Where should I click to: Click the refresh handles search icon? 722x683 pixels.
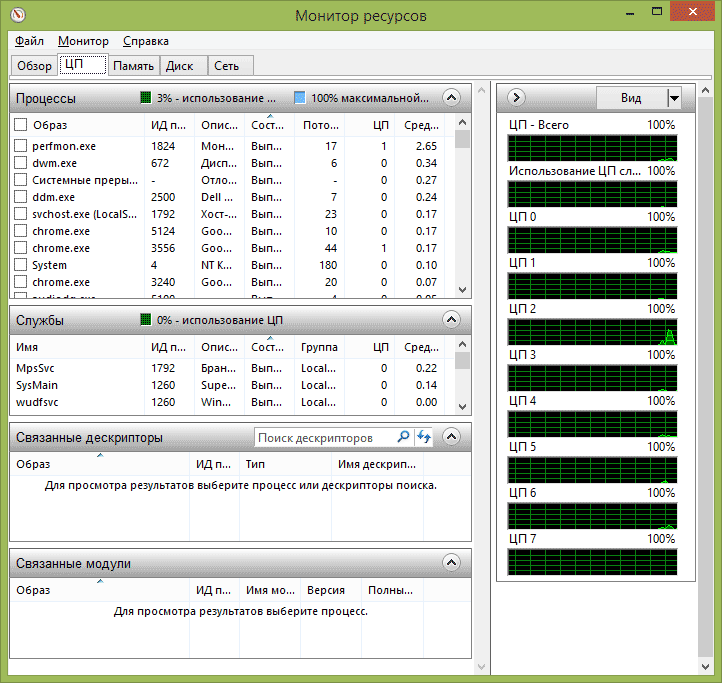424,437
